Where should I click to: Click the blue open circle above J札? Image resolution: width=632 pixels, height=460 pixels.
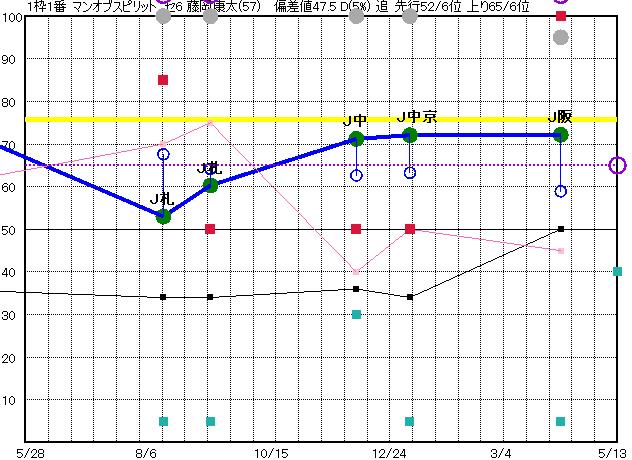(164, 155)
